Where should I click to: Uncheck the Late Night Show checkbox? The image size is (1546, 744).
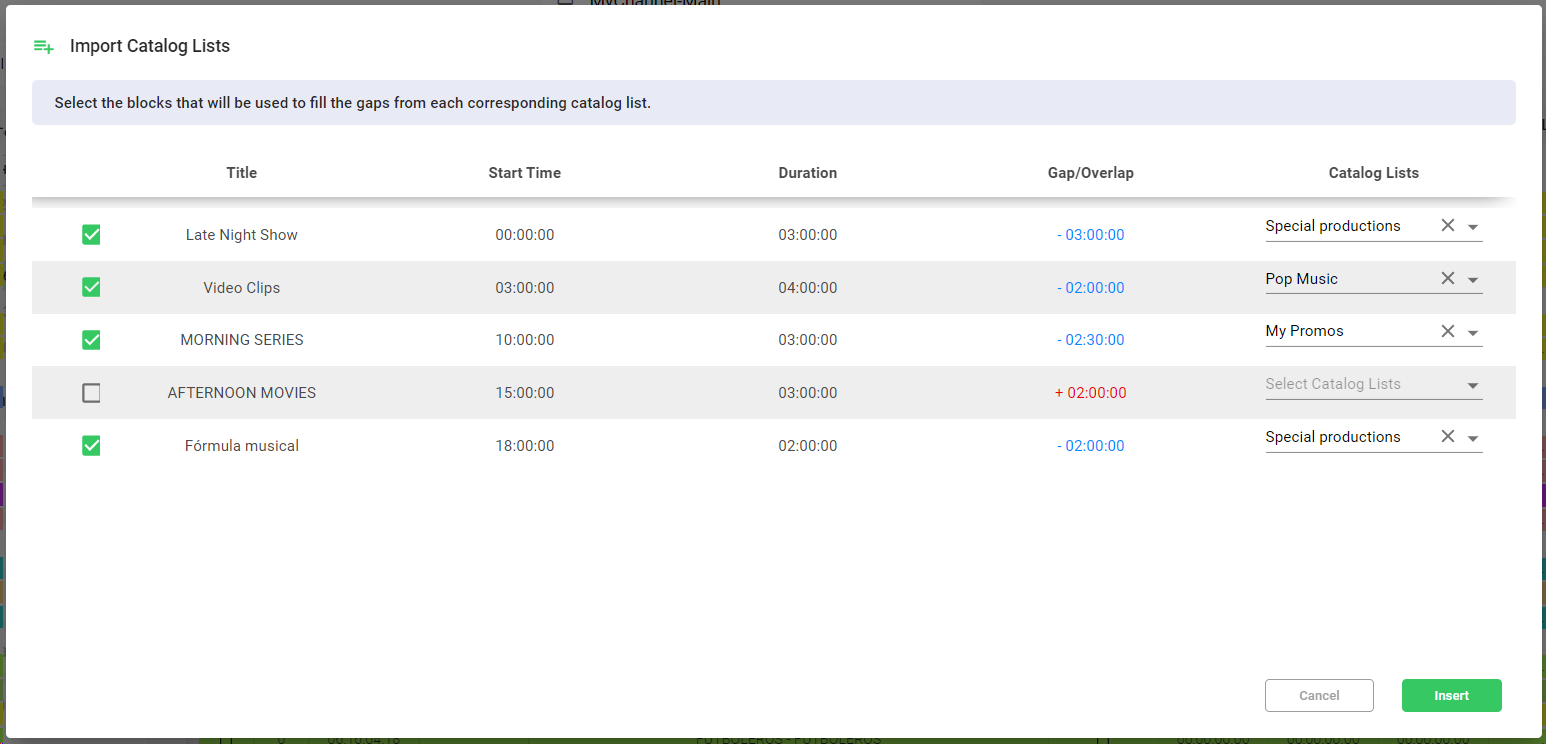click(91, 235)
